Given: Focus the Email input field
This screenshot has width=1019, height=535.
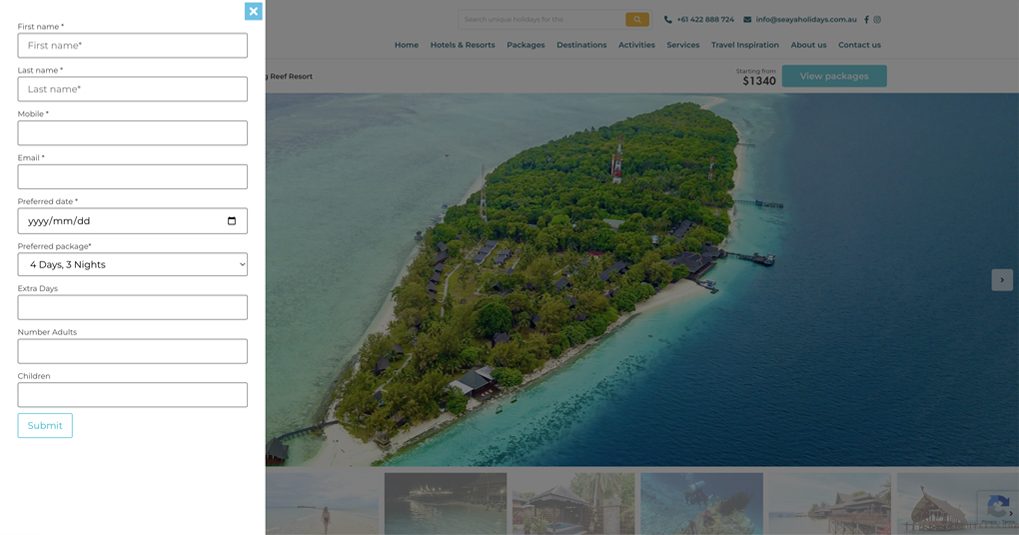Looking at the screenshot, I should coord(133,176).
